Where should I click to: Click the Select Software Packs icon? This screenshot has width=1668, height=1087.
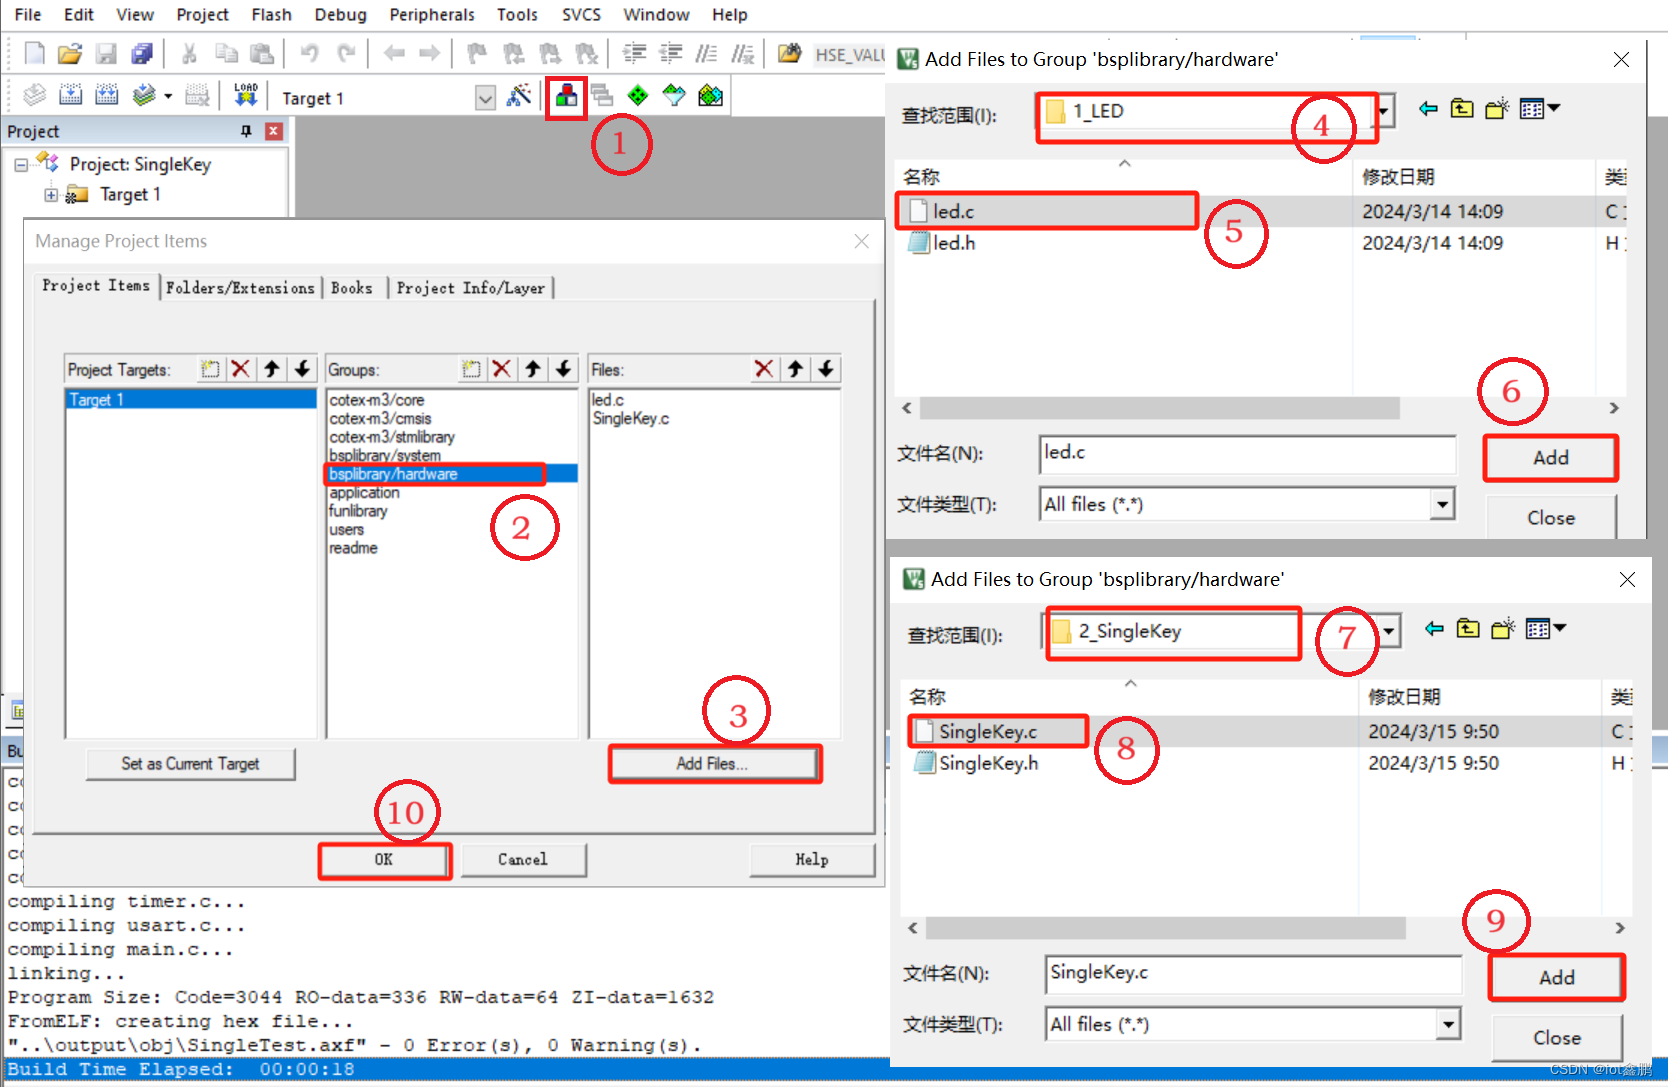674,96
